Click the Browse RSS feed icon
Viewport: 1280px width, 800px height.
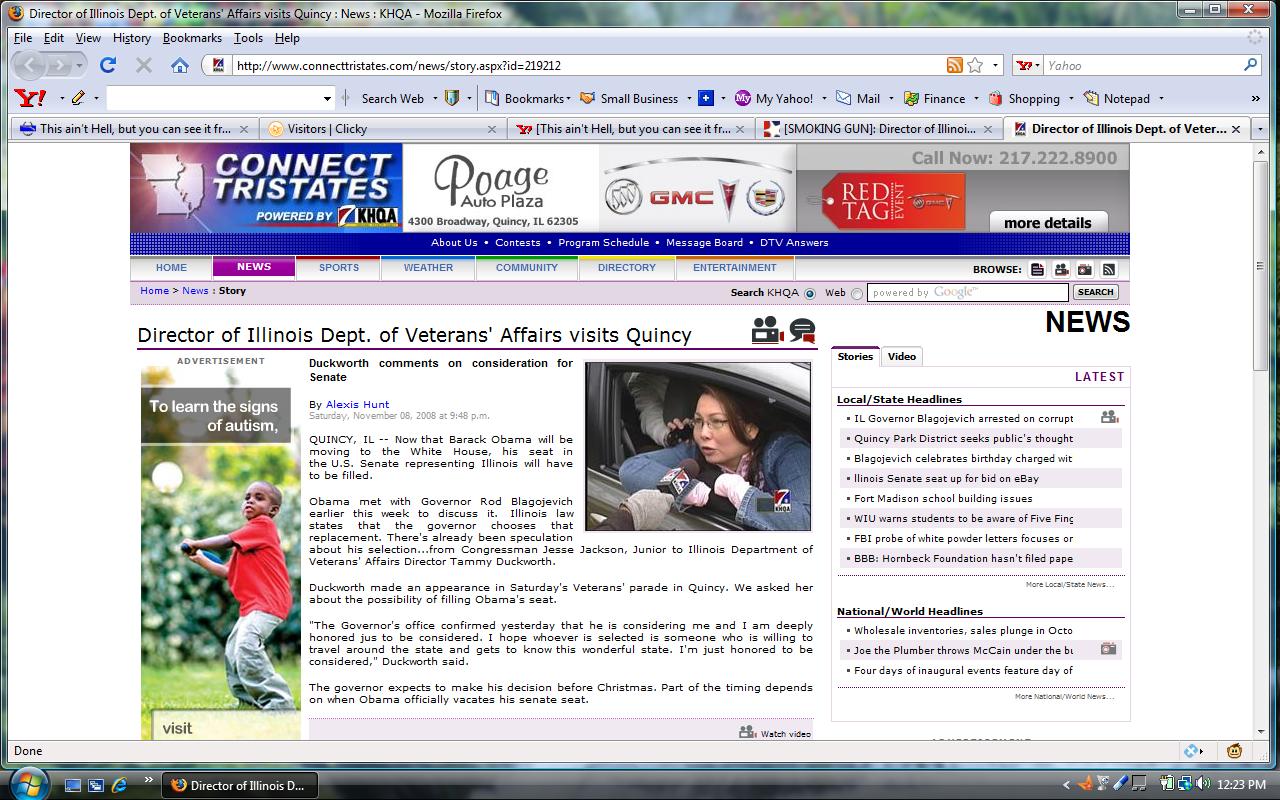pyautogui.click(x=1108, y=269)
